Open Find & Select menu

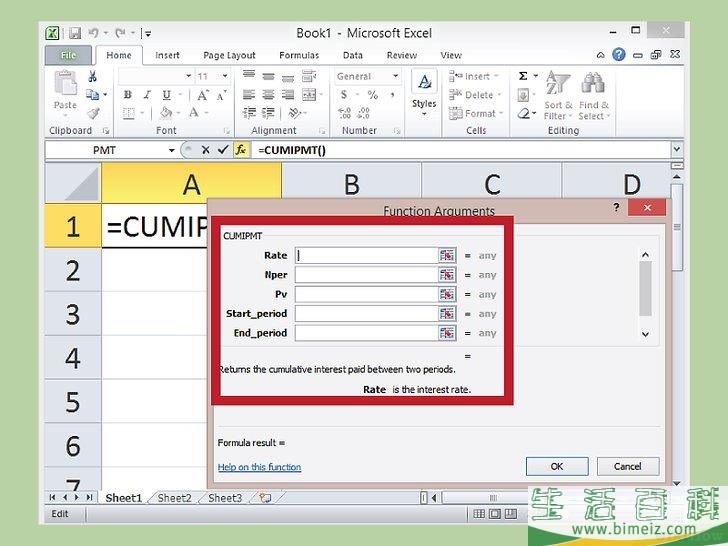pyautogui.click(x=594, y=96)
